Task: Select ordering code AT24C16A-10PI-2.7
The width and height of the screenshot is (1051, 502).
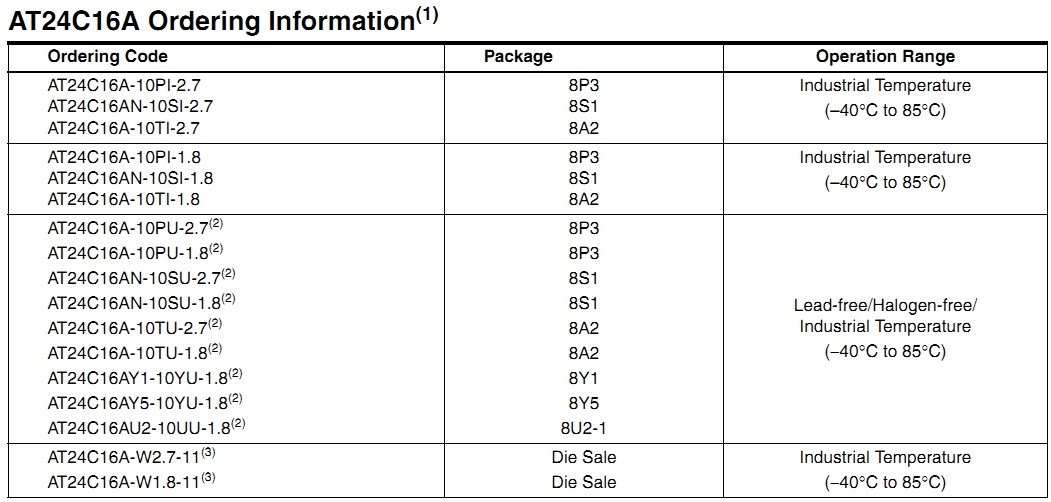Action: pos(124,86)
